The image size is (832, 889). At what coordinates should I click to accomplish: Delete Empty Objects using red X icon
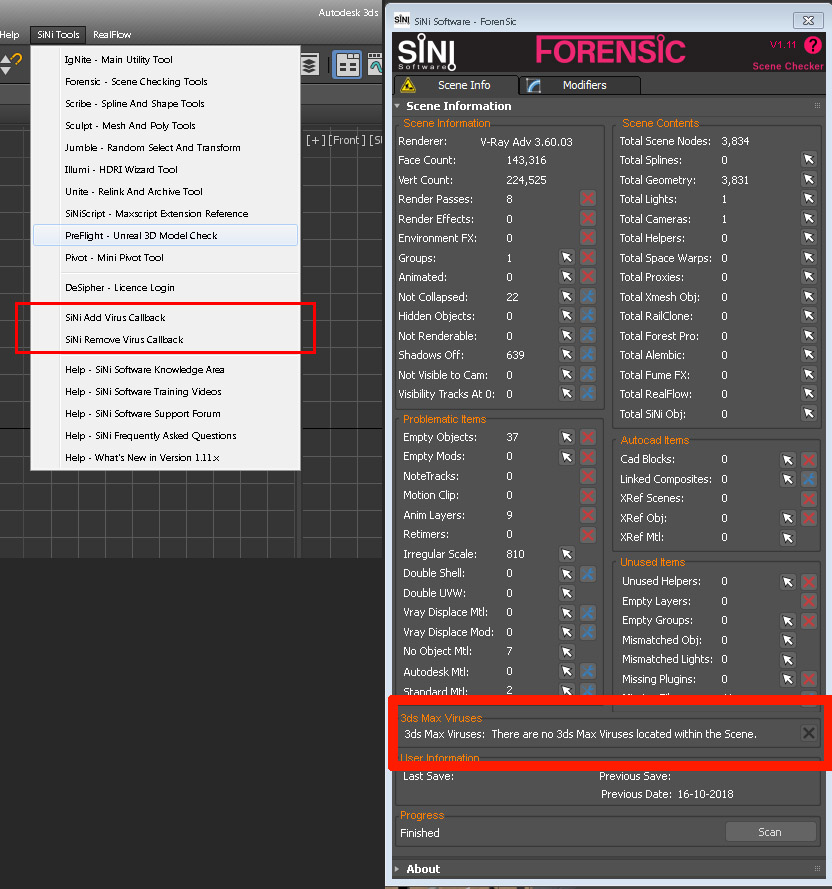tap(588, 437)
